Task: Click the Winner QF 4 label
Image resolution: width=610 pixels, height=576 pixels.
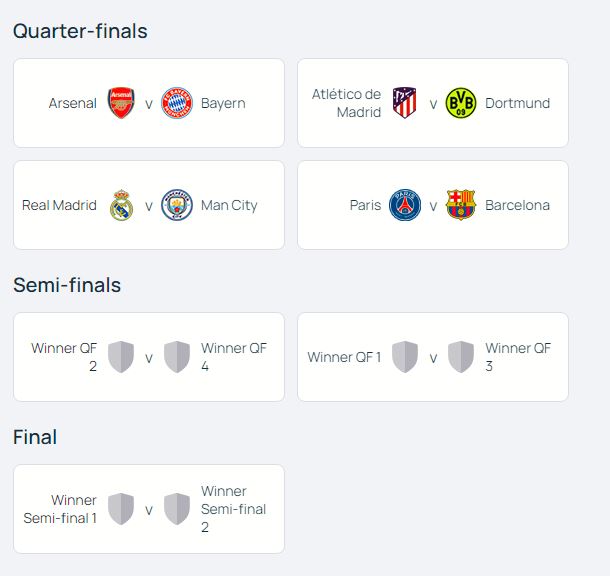Action: click(x=234, y=357)
